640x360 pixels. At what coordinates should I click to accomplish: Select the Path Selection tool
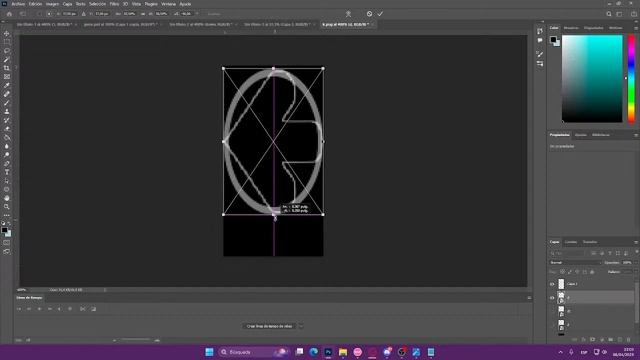[7, 181]
